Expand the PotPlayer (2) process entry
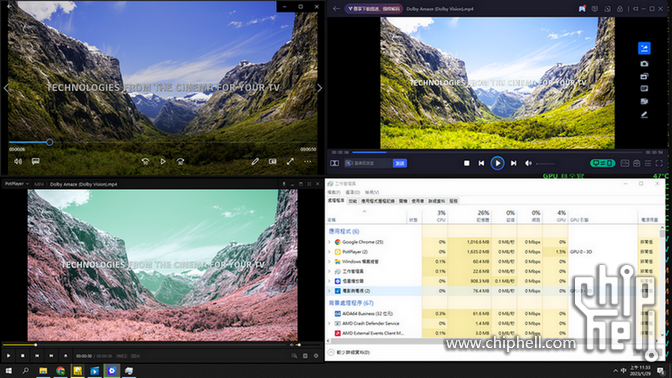This screenshot has height=378, width=672. 329,252
